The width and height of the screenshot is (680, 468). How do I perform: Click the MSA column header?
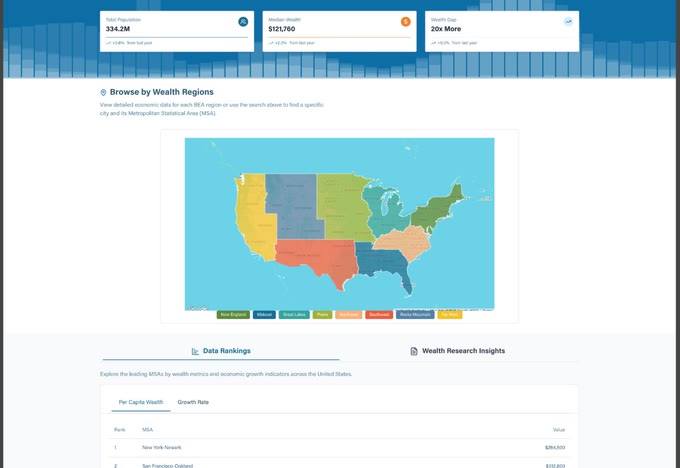(x=147, y=430)
